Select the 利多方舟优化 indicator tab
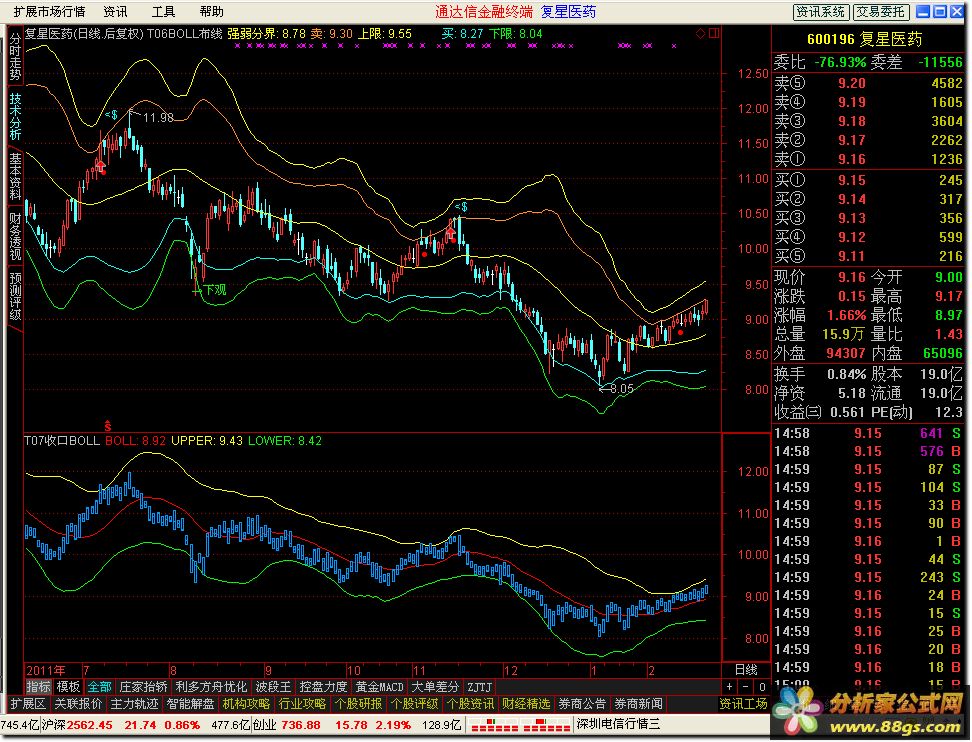The width and height of the screenshot is (972, 742). tap(211, 687)
